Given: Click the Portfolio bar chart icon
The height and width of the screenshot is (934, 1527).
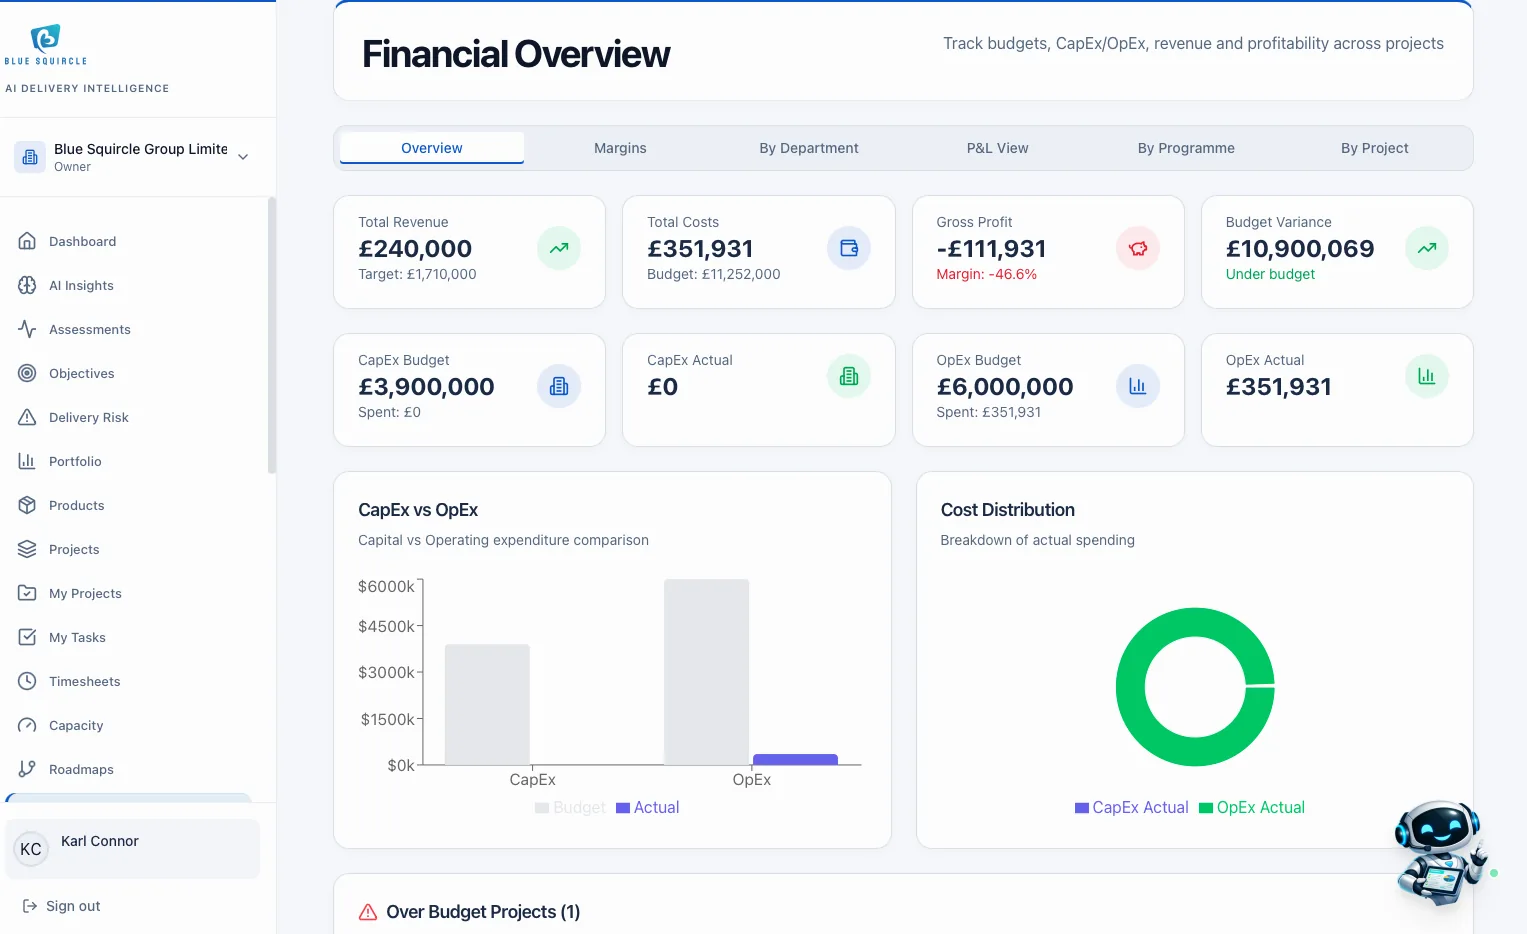Looking at the screenshot, I should 27,461.
